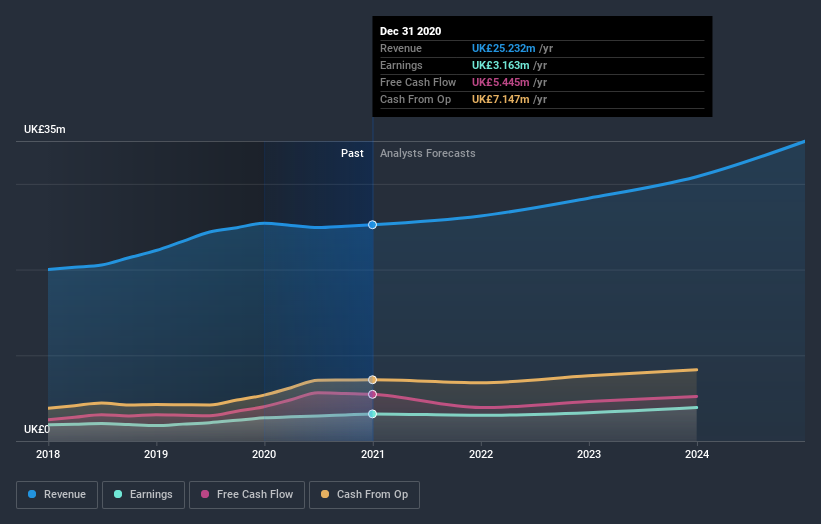The height and width of the screenshot is (524, 821).
Task: Click the UK£0 y-axis label
Action: point(37,429)
